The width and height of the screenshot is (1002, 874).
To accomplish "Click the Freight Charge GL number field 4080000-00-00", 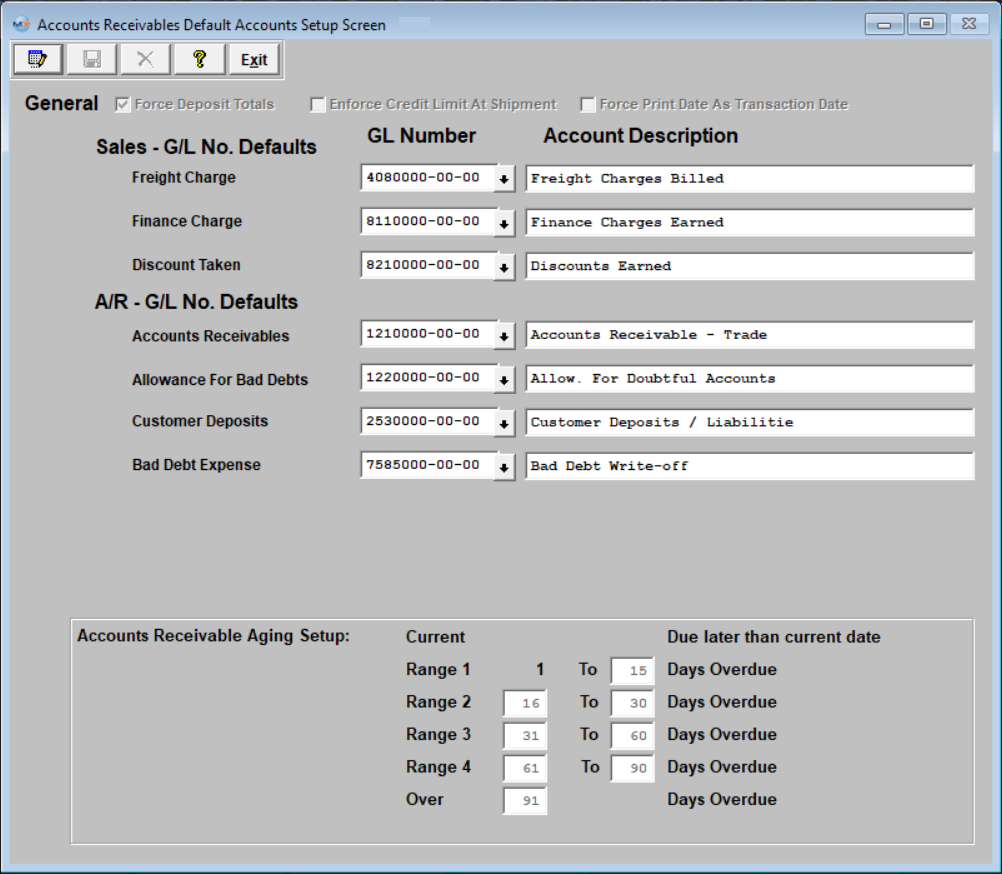I will [x=427, y=178].
